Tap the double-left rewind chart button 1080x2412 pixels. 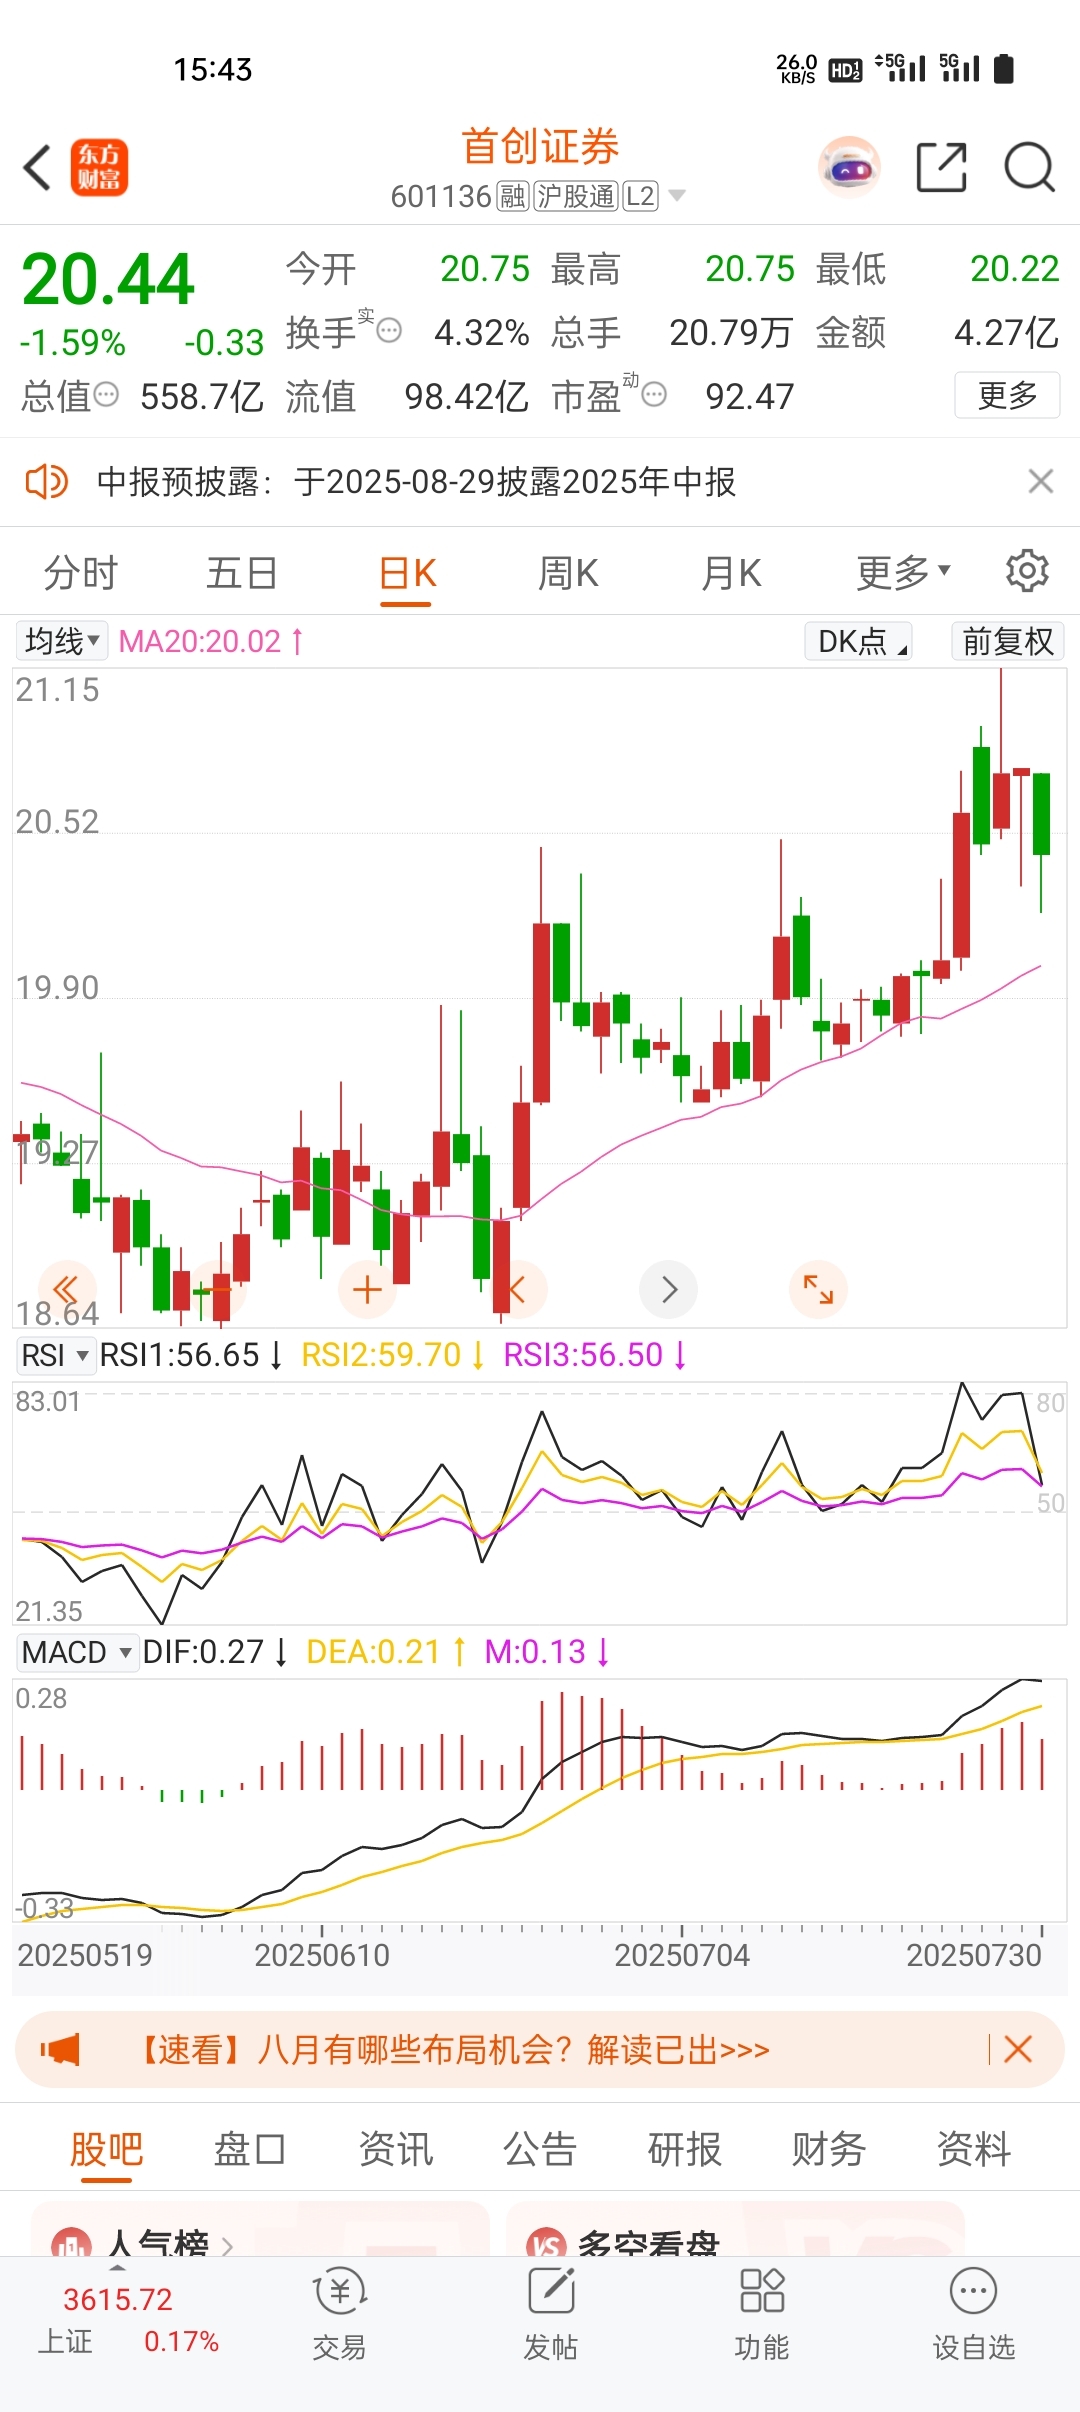tap(66, 1289)
